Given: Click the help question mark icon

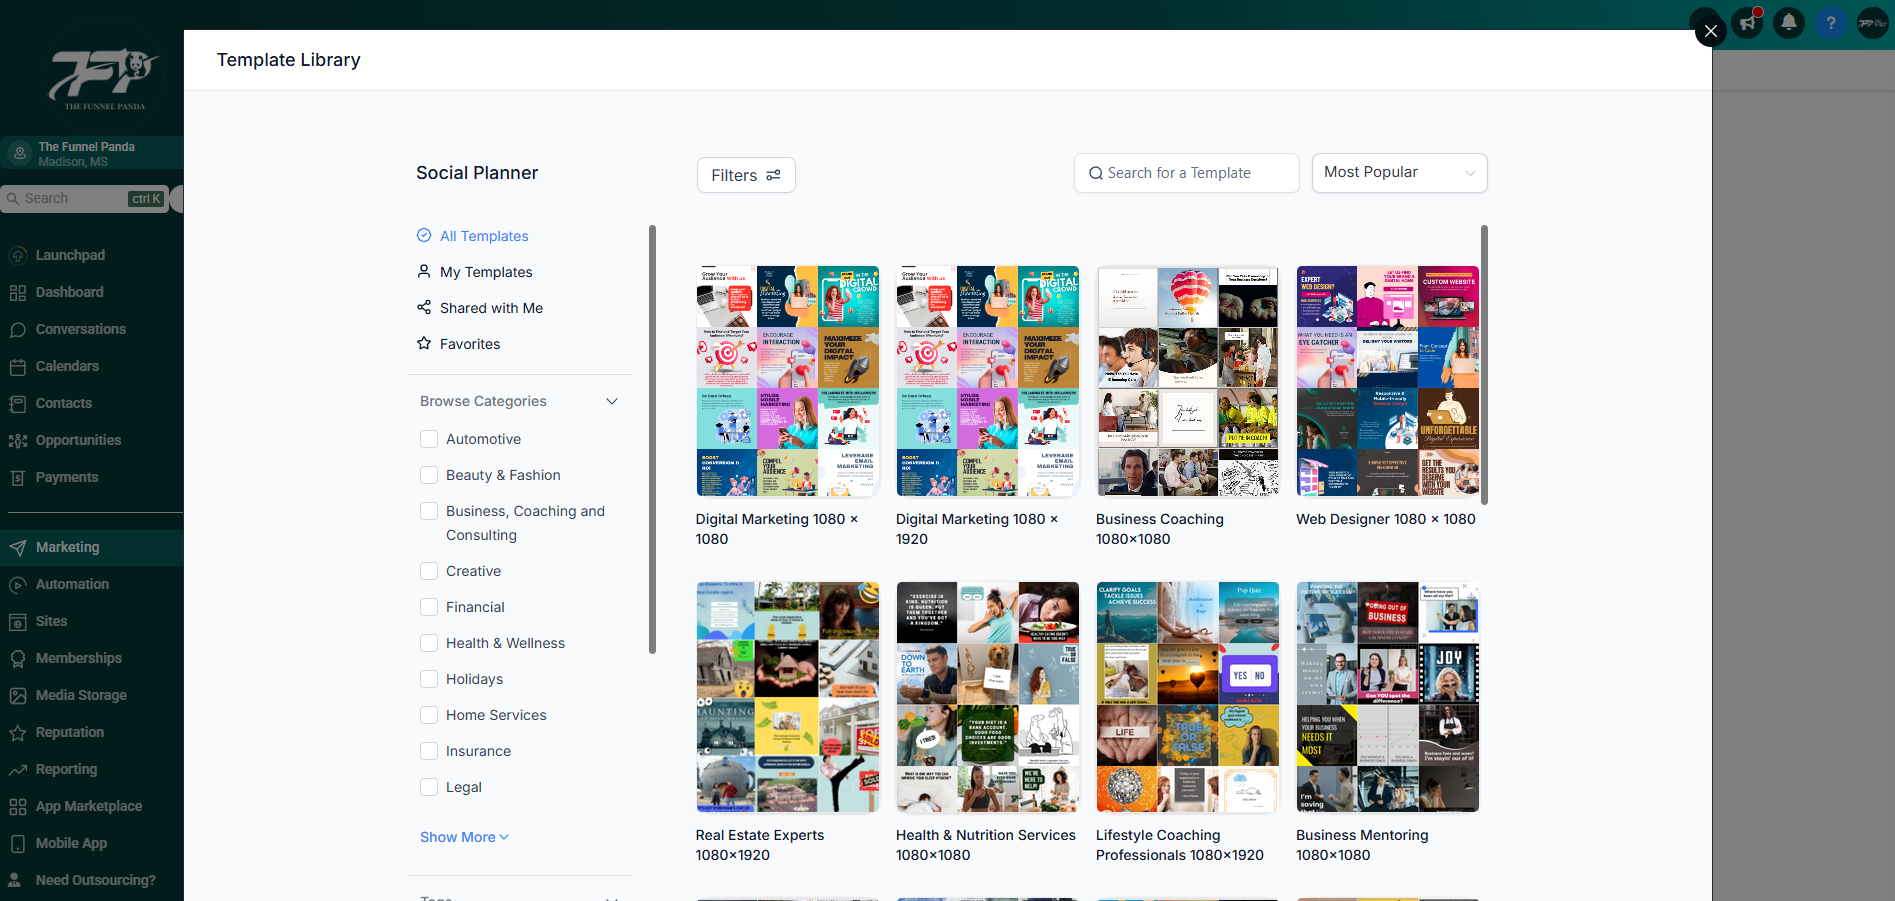Looking at the screenshot, I should pos(1830,22).
